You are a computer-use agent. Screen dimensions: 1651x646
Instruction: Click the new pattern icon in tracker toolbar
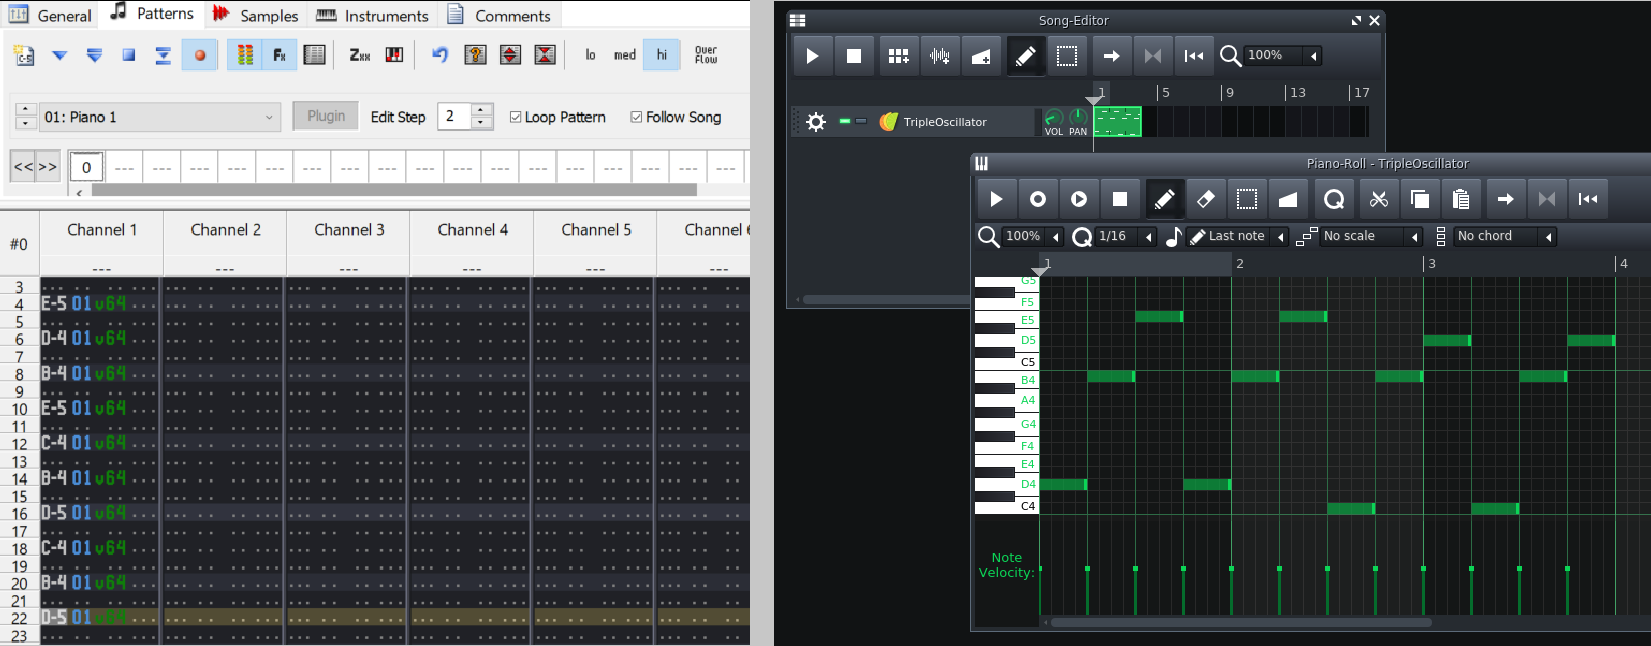(24, 55)
